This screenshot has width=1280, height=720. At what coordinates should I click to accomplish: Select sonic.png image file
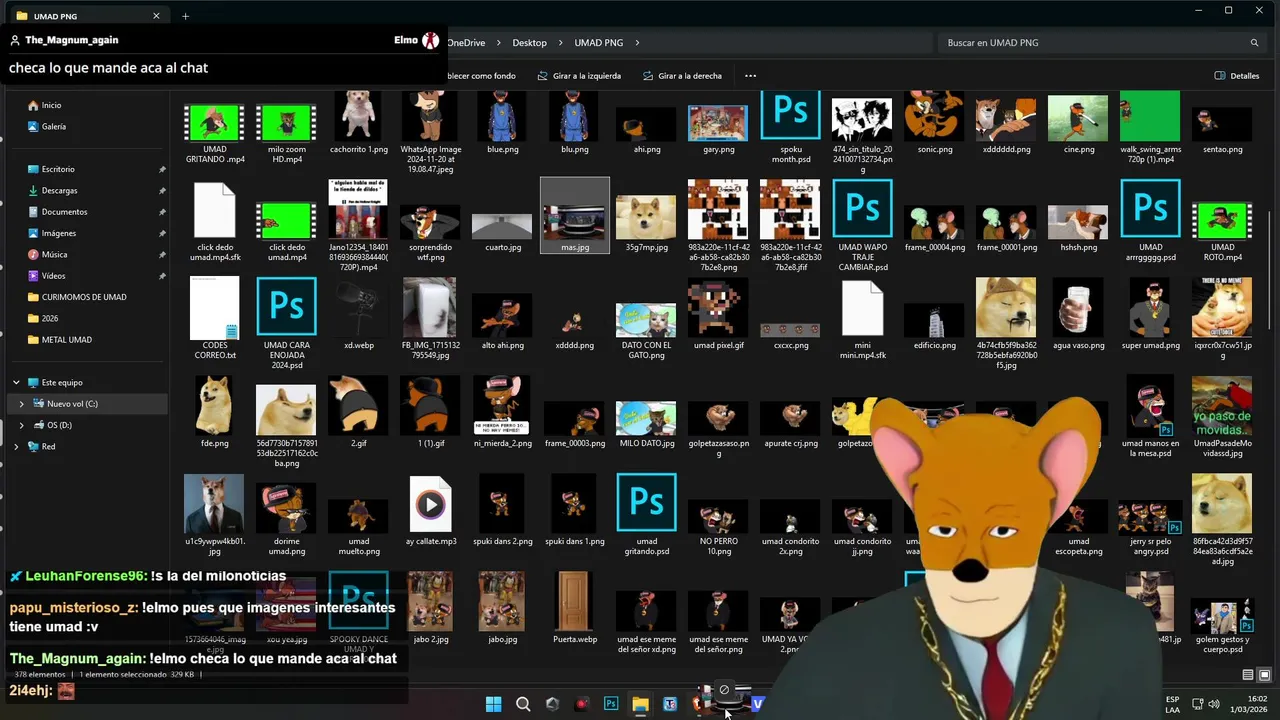[935, 123]
